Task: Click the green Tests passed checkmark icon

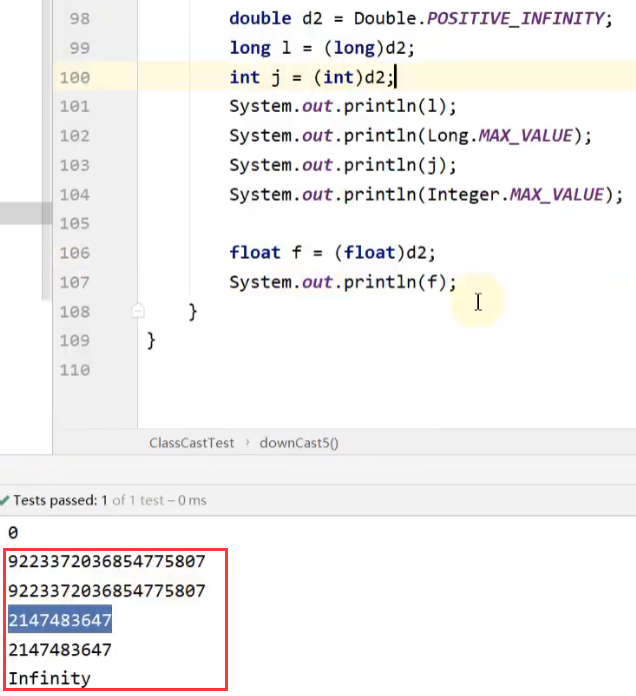Action: click(4, 500)
